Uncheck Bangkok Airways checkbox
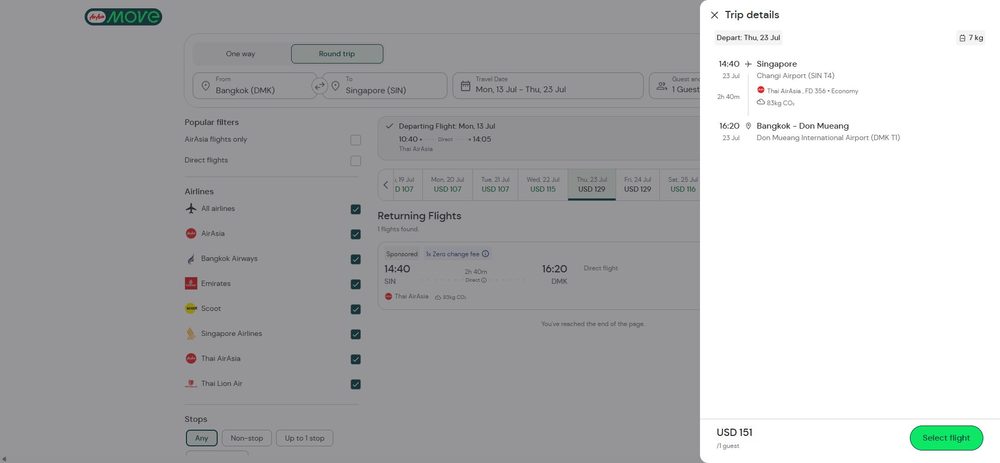The width and height of the screenshot is (1000, 463). [x=355, y=260]
